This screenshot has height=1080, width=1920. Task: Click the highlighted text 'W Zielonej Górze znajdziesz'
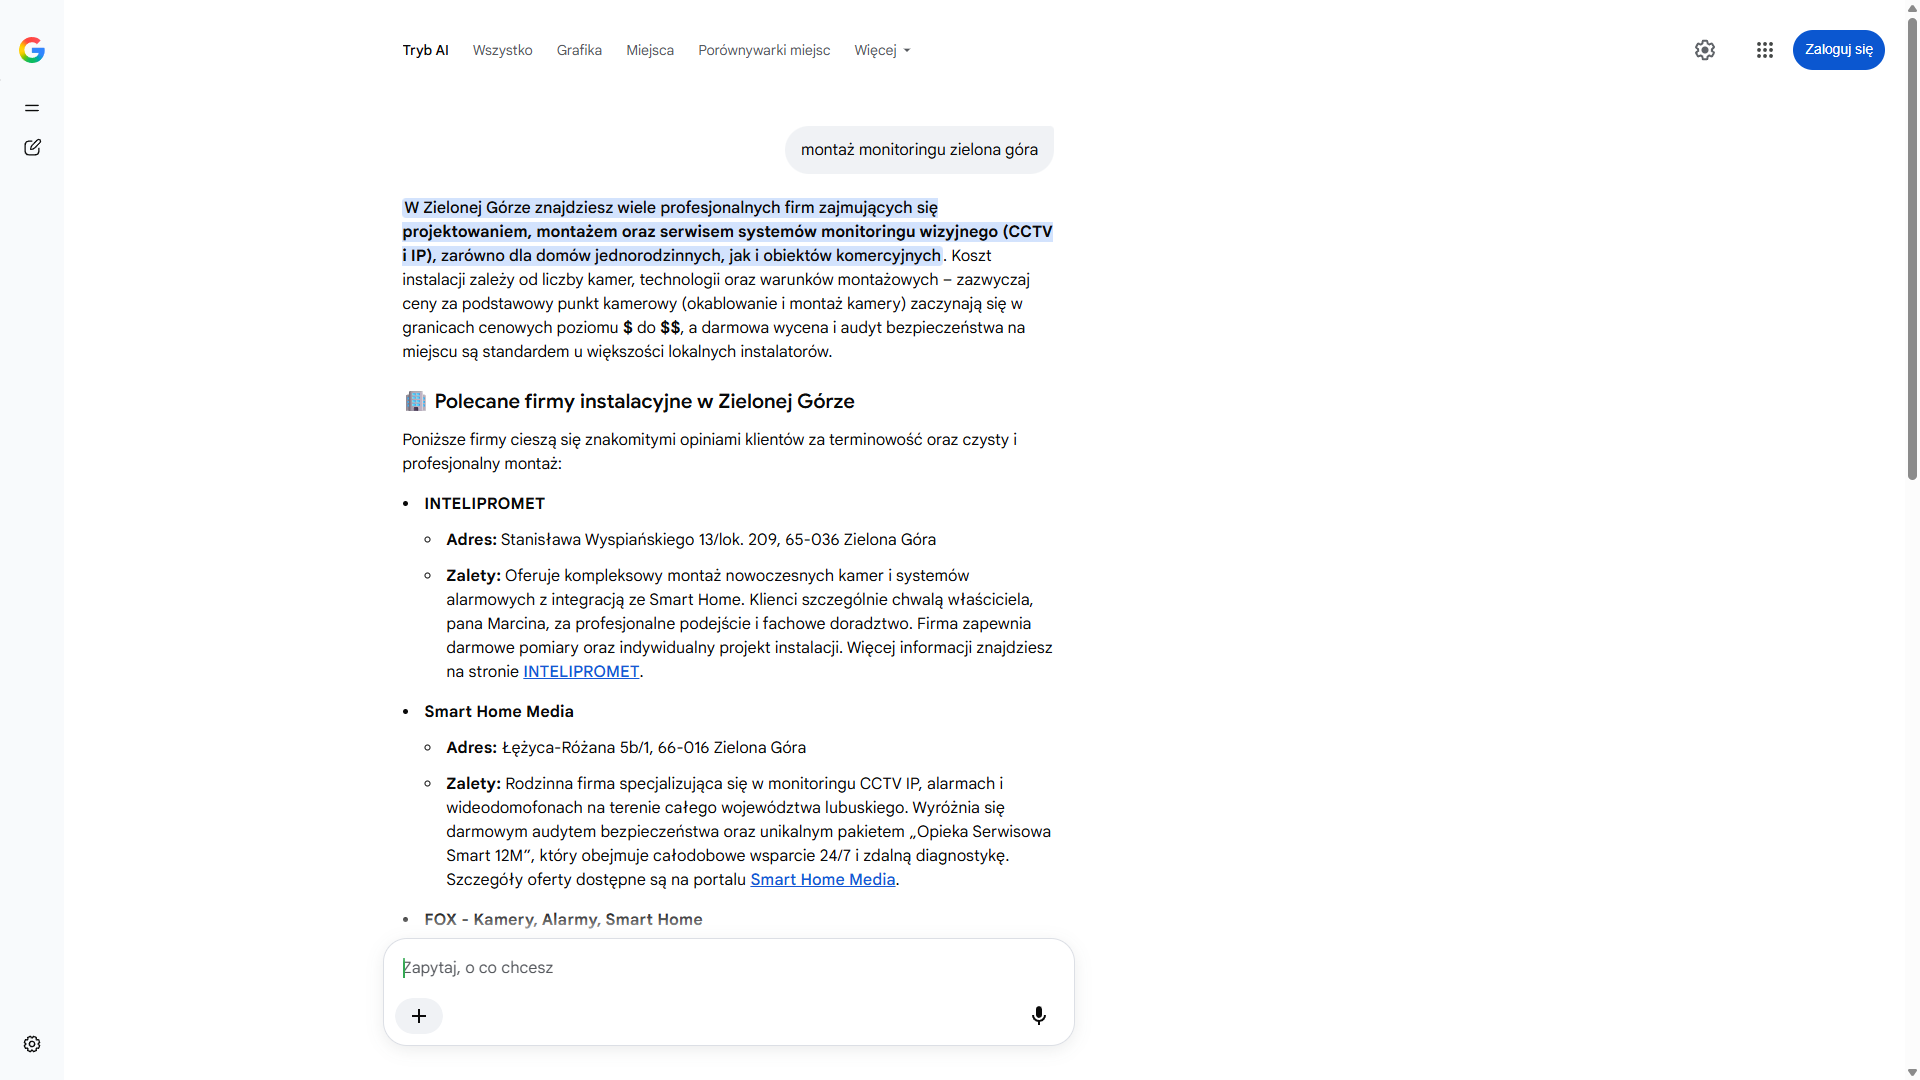[508, 208]
